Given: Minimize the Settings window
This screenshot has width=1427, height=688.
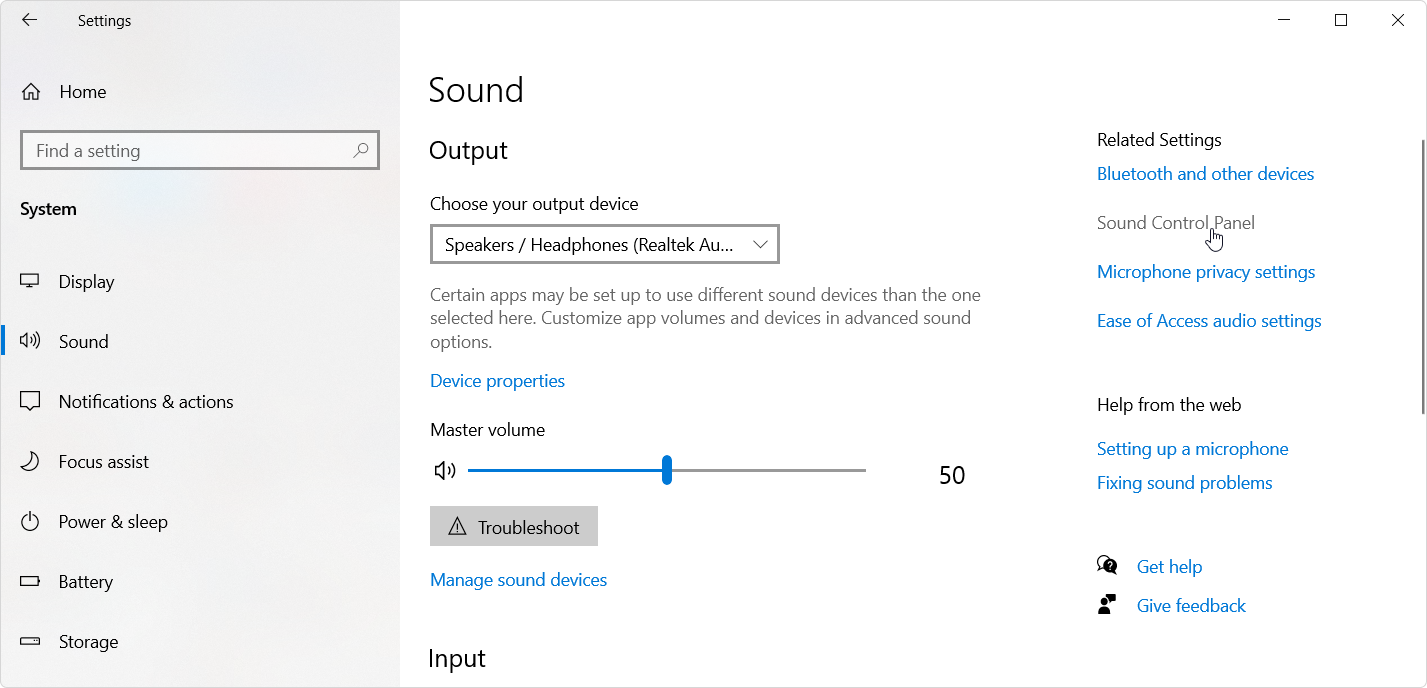Looking at the screenshot, I should [1285, 20].
